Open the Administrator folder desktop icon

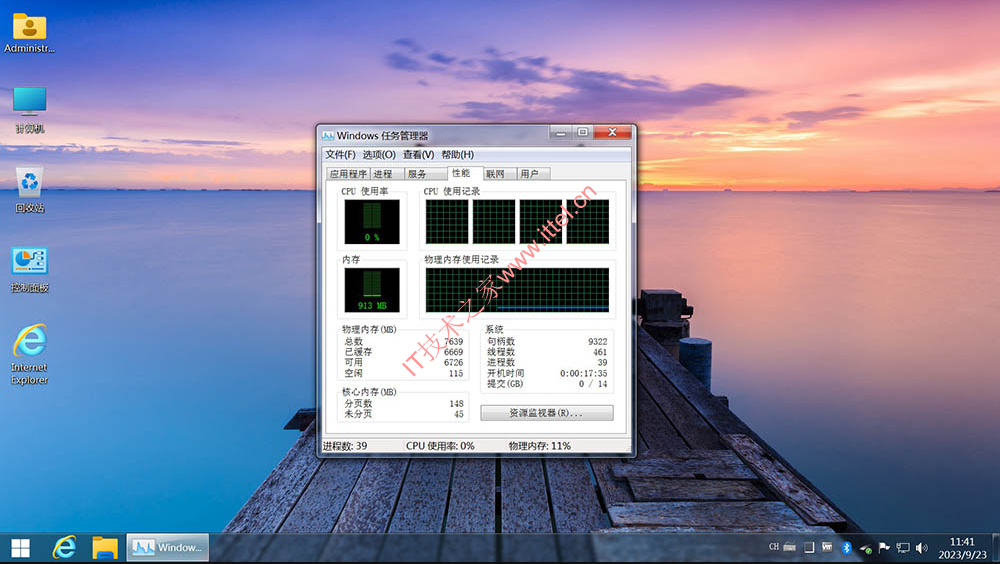(29, 33)
